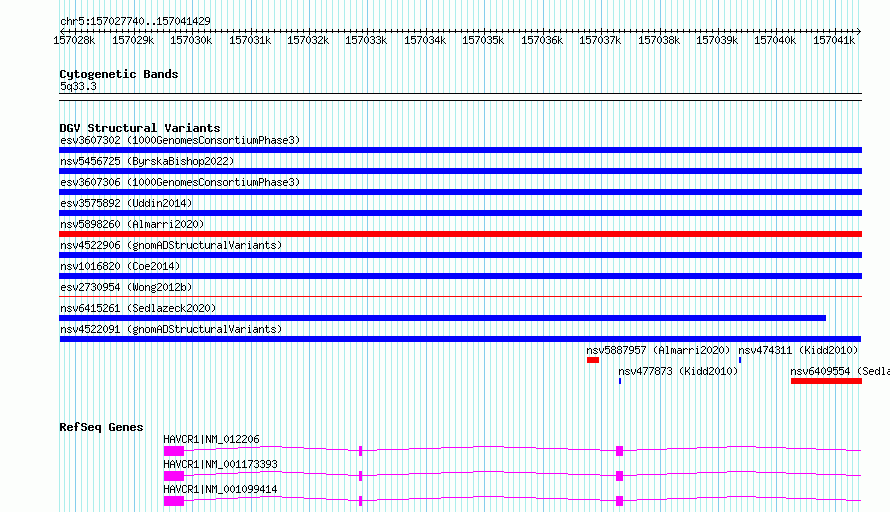Click the 157028k ruler position
The height and width of the screenshot is (512, 890).
(x=74, y=40)
